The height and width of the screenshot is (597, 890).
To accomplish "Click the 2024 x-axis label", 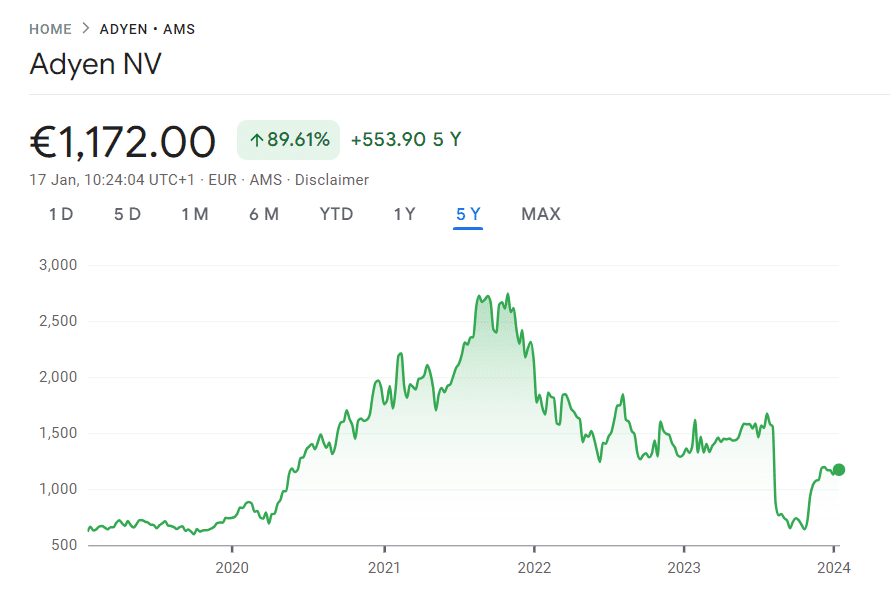I will tap(833, 568).
